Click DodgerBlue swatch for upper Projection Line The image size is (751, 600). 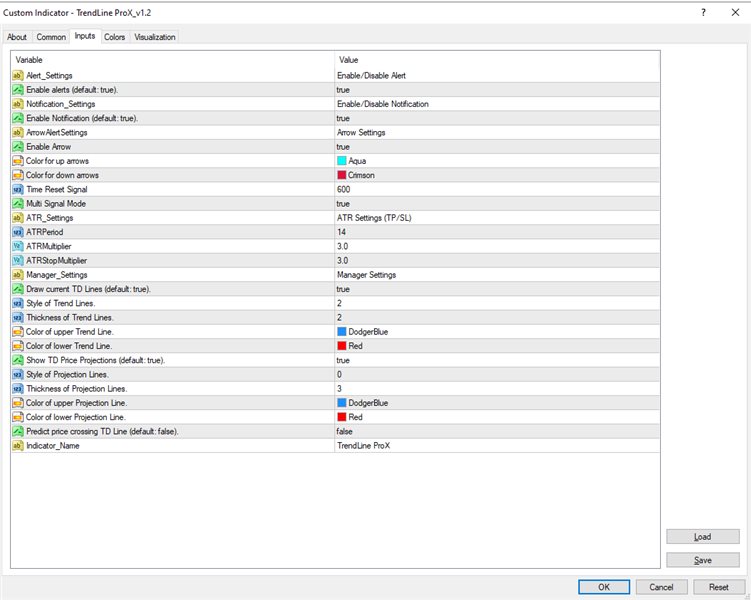click(x=341, y=403)
